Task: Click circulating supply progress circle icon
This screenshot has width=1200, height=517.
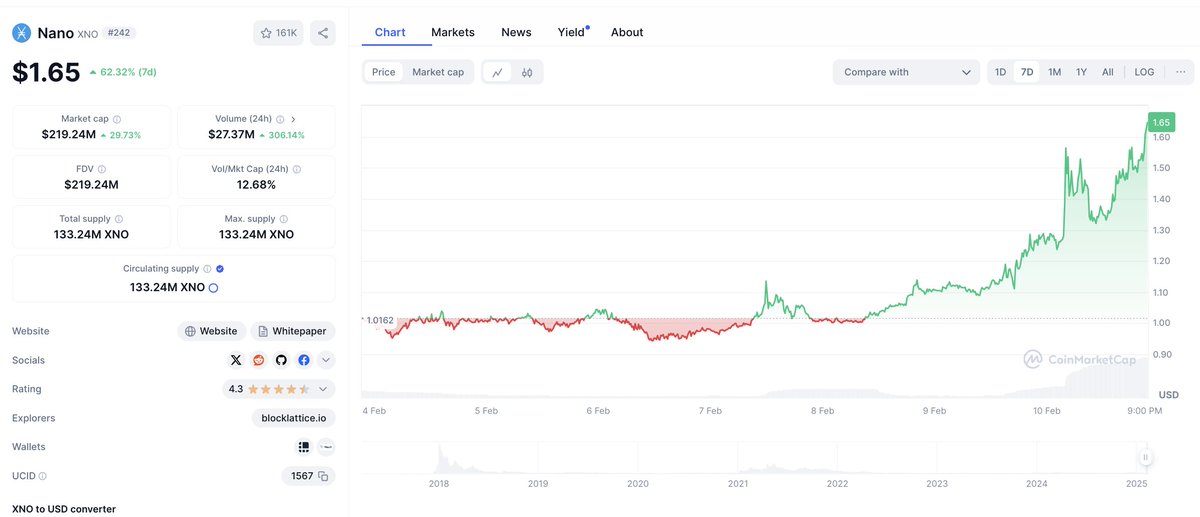Action: (213, 288)
